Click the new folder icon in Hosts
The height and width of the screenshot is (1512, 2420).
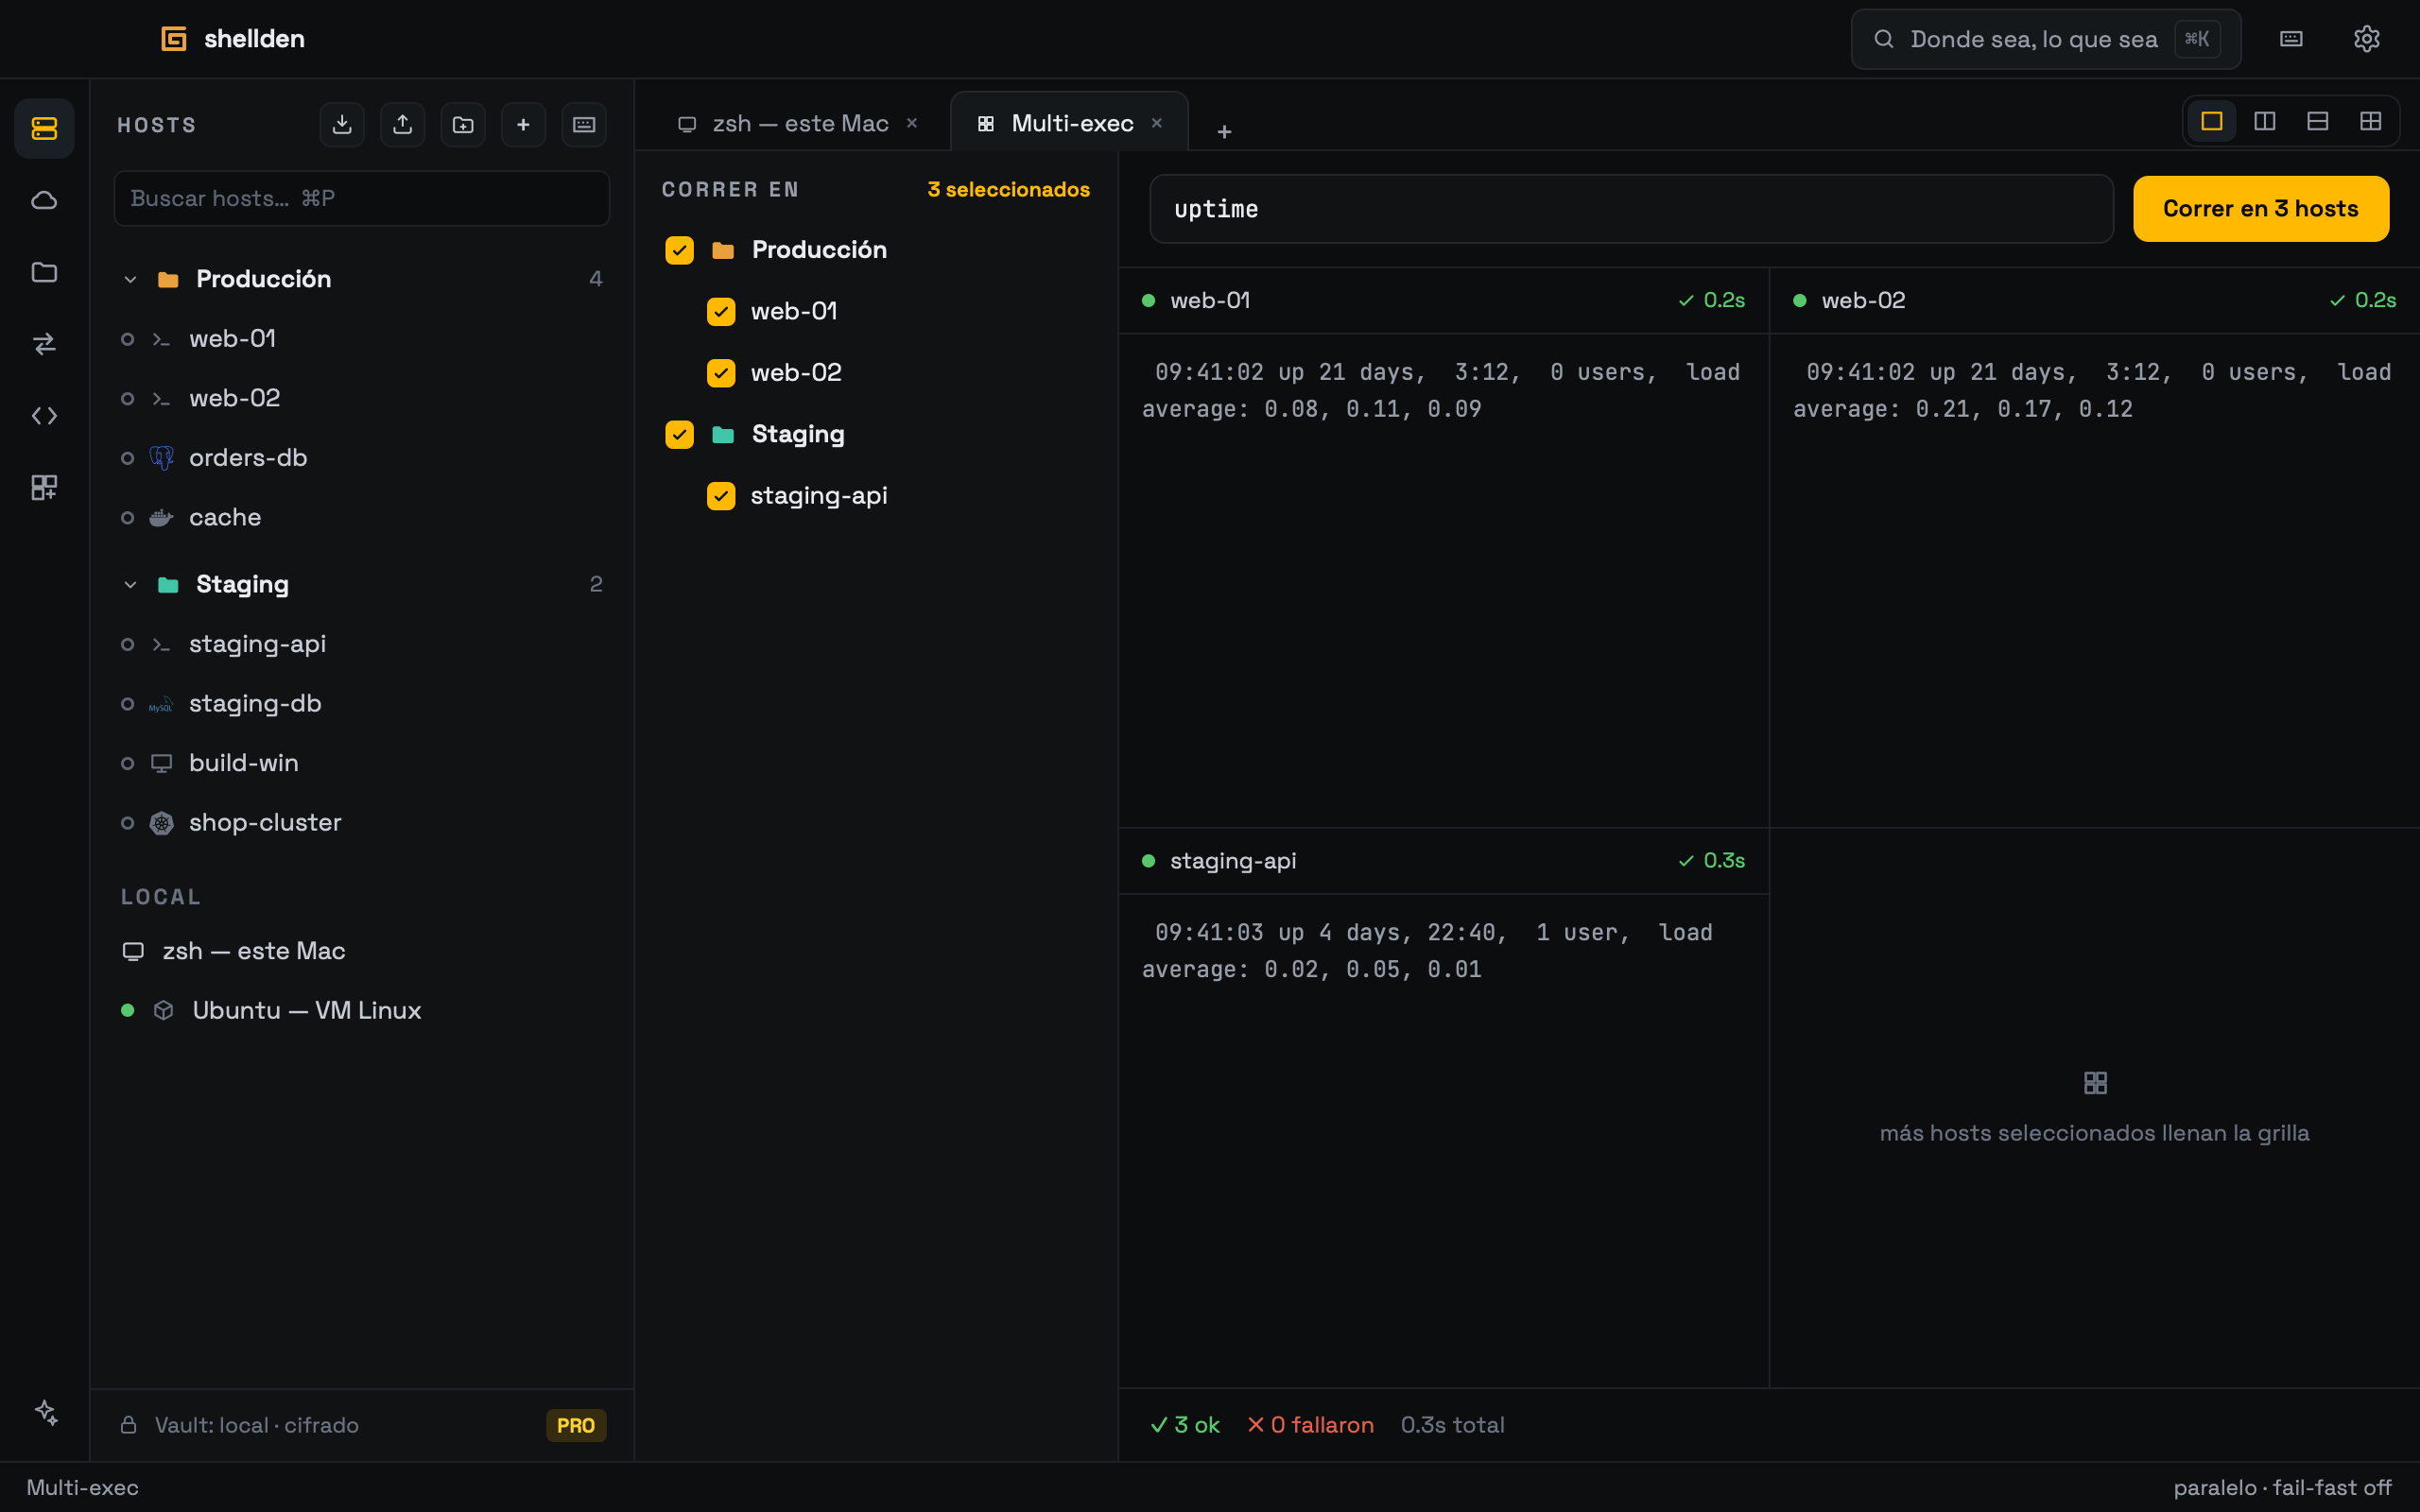coord(463,124)
